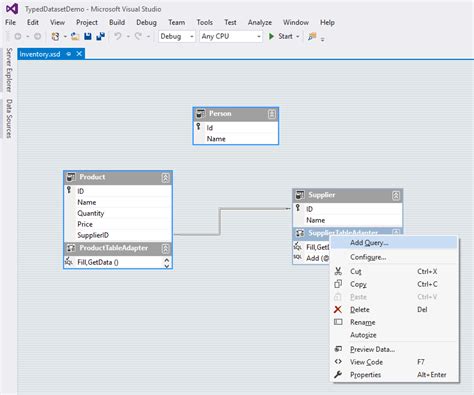Click the Undo arrow icon
The width and height of the screenshot is (474, 395).
118,36
